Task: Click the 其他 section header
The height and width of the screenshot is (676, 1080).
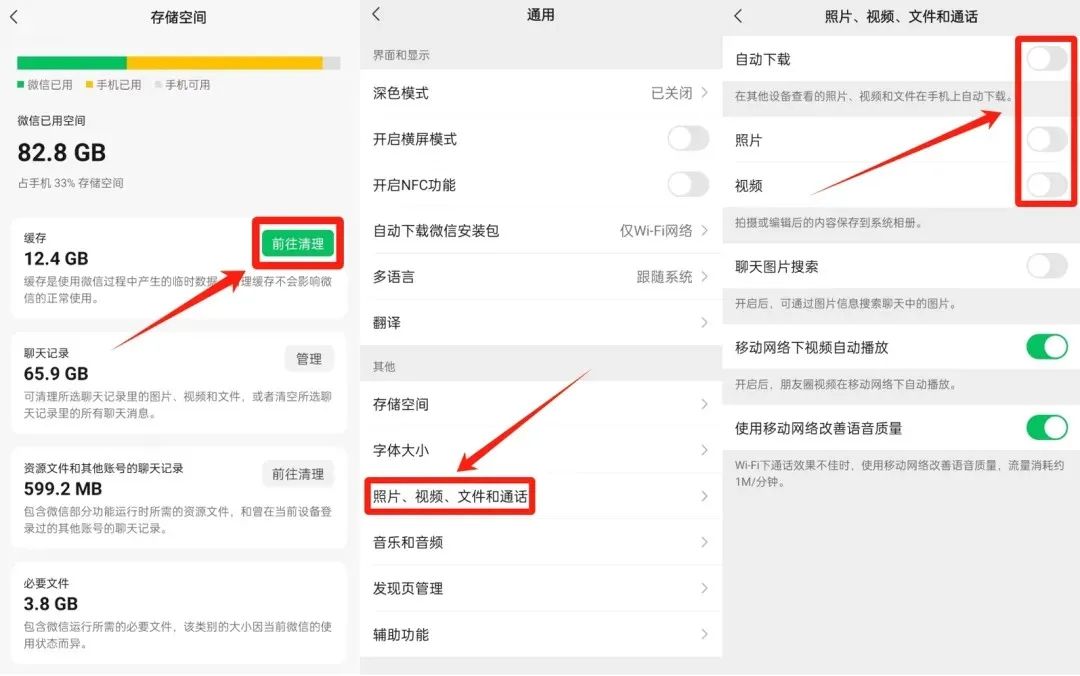Action: (384, 367)
